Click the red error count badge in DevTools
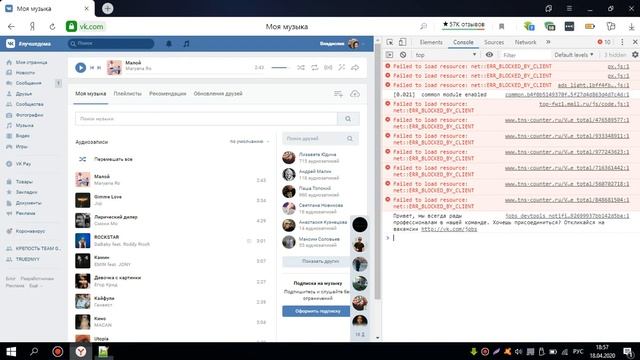 604,42
